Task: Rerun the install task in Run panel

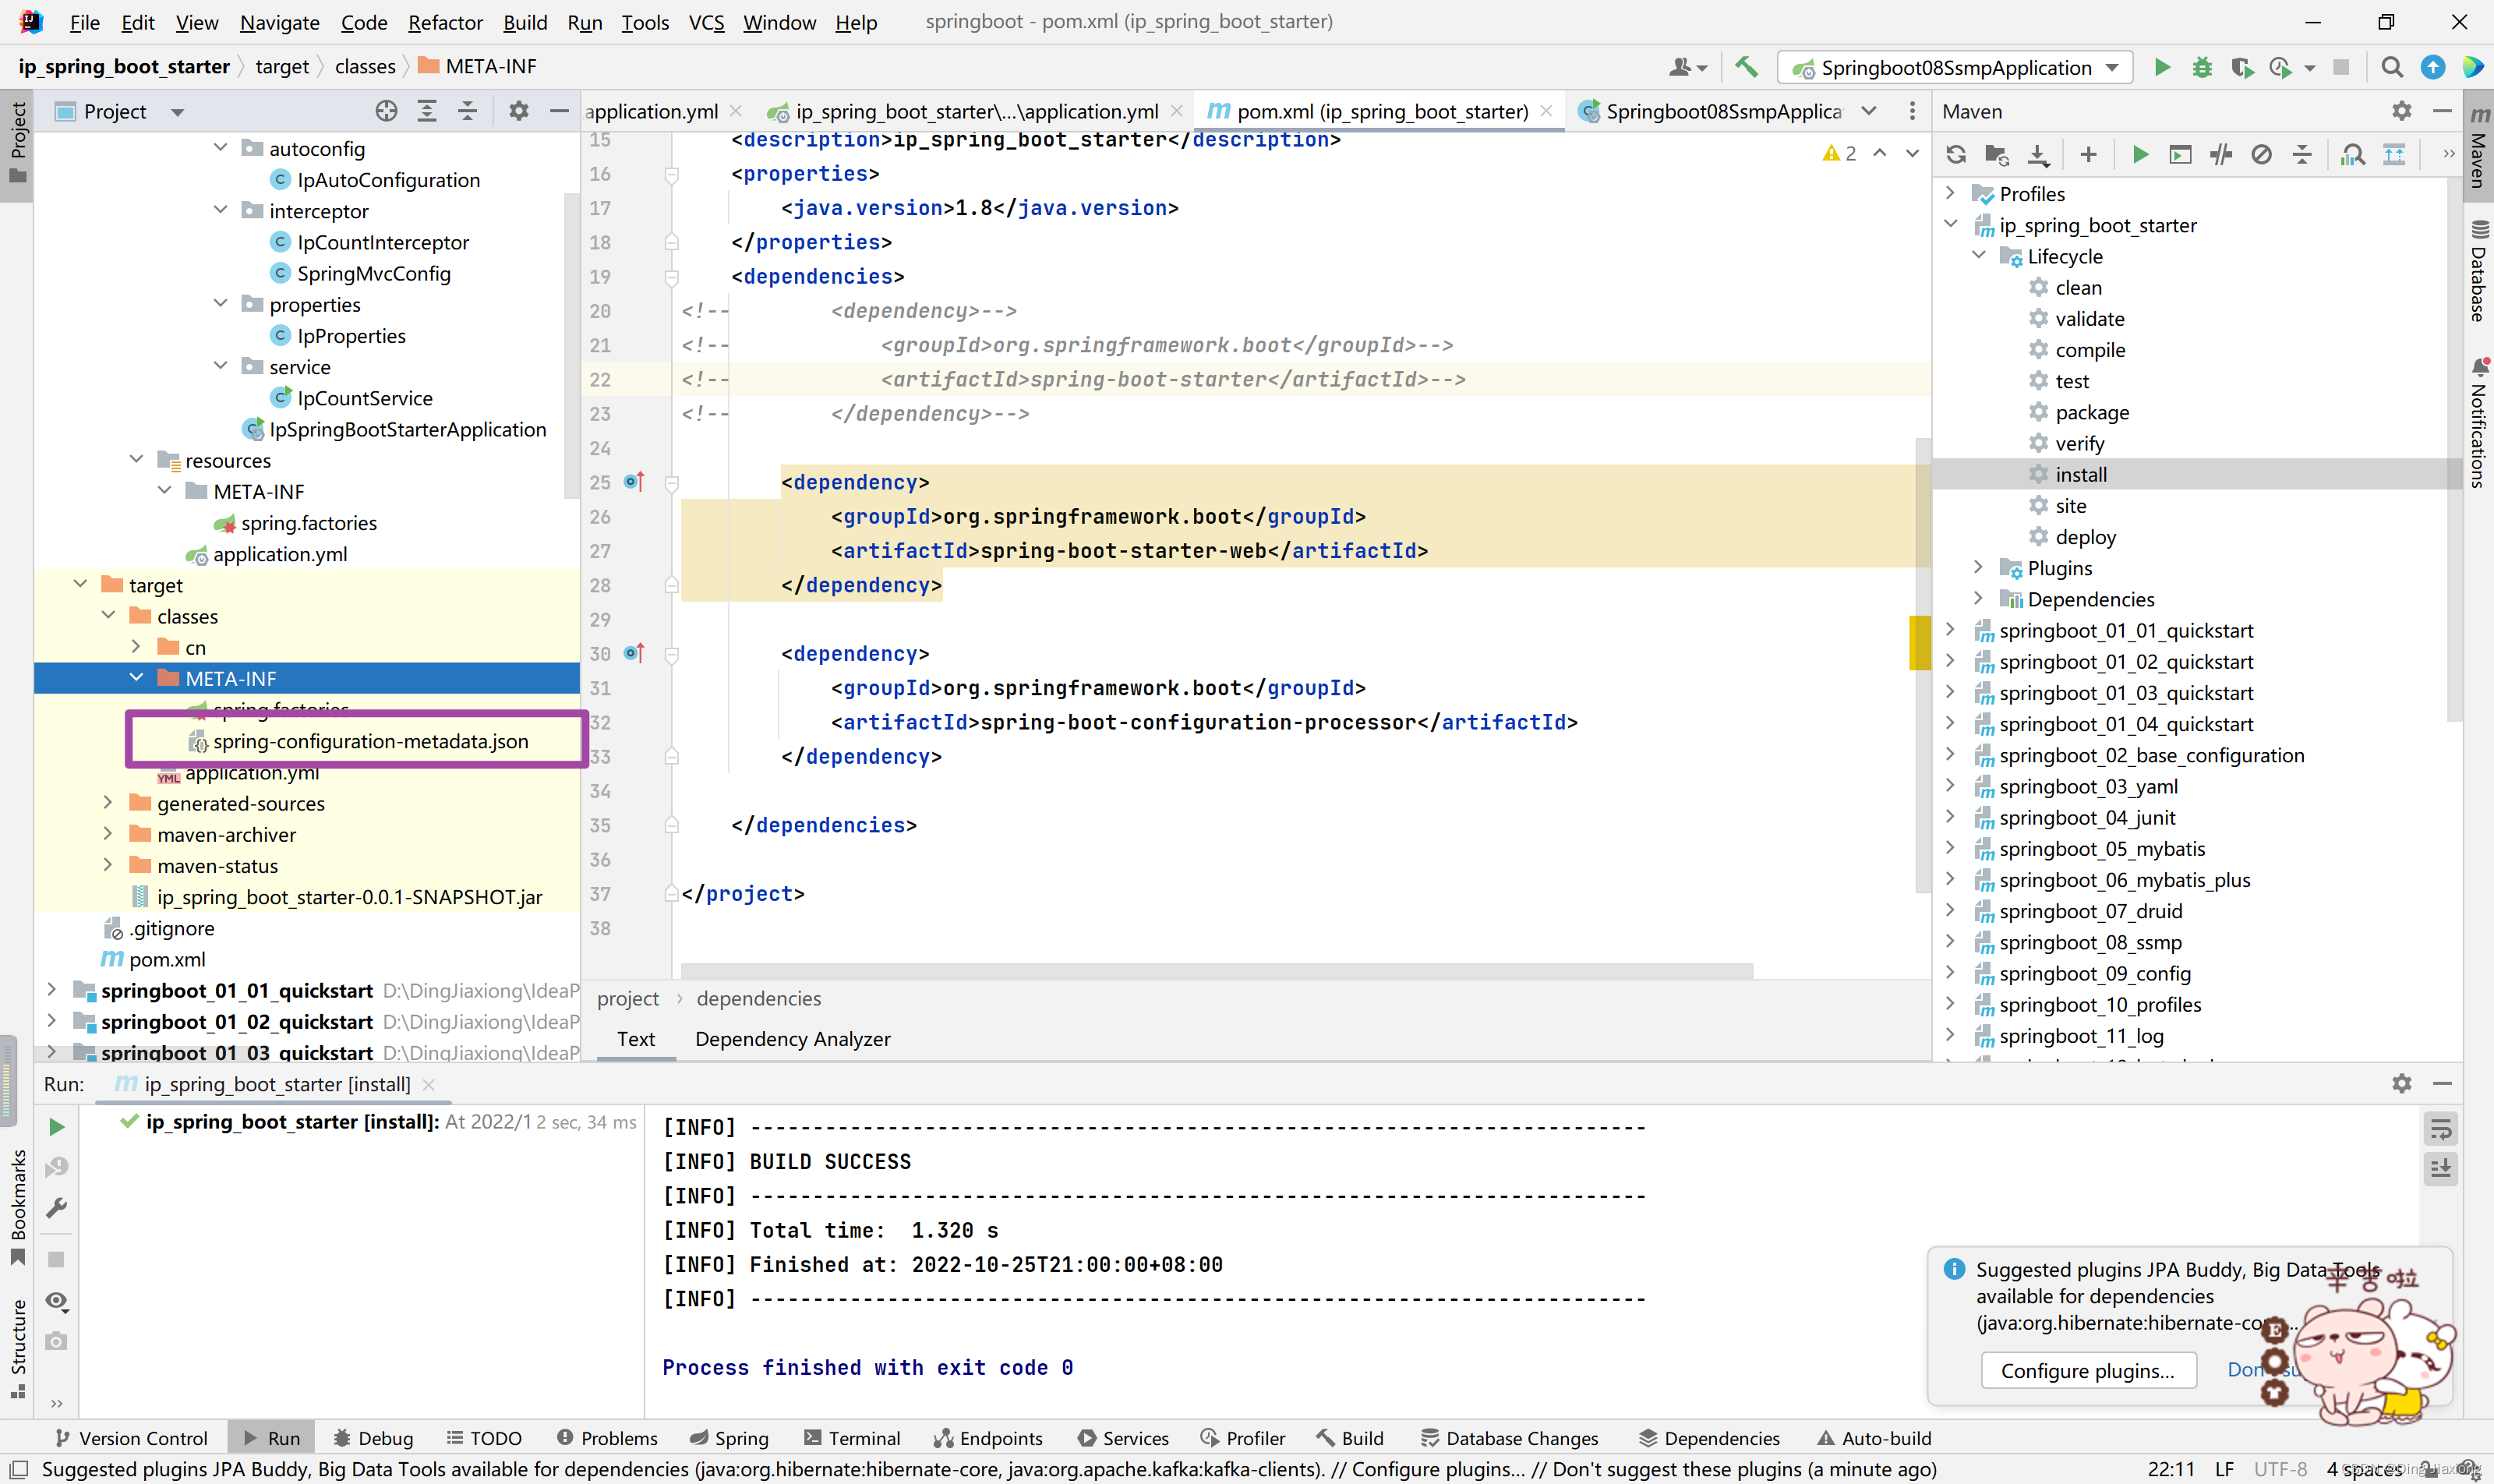Action: click(x=57, y=1127)
